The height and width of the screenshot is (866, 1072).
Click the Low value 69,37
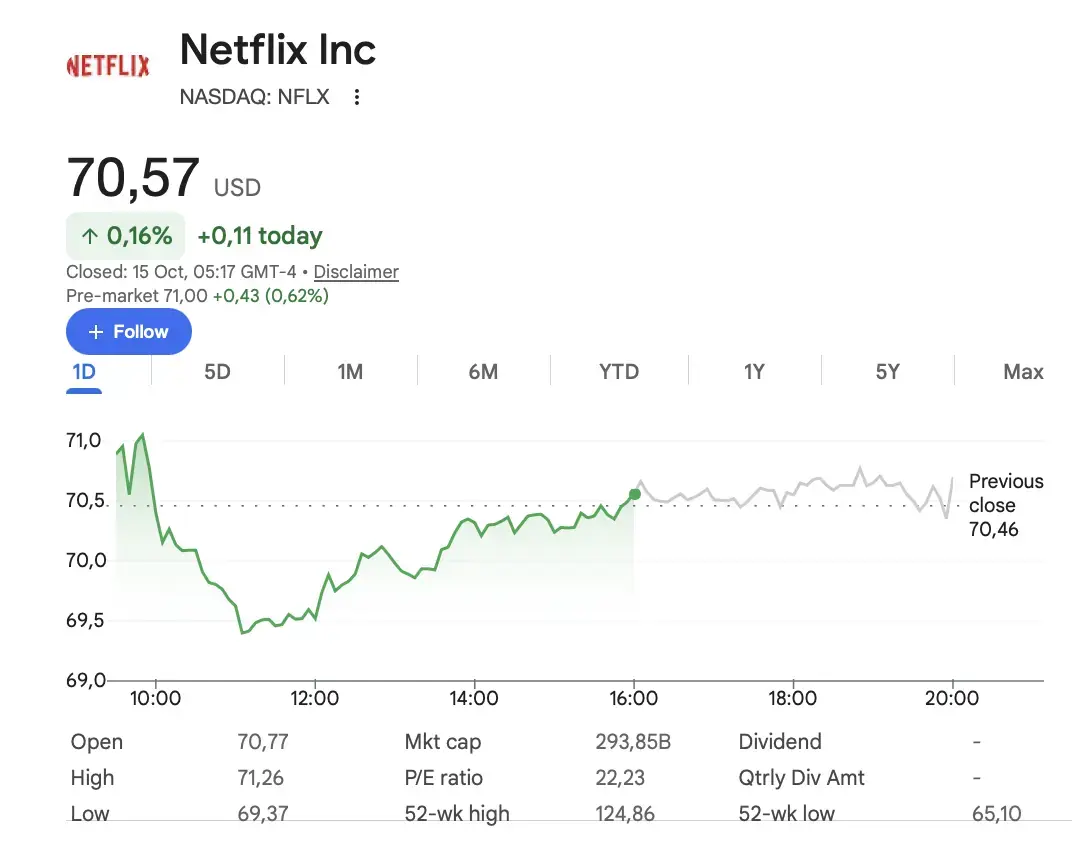pos(263,813)
